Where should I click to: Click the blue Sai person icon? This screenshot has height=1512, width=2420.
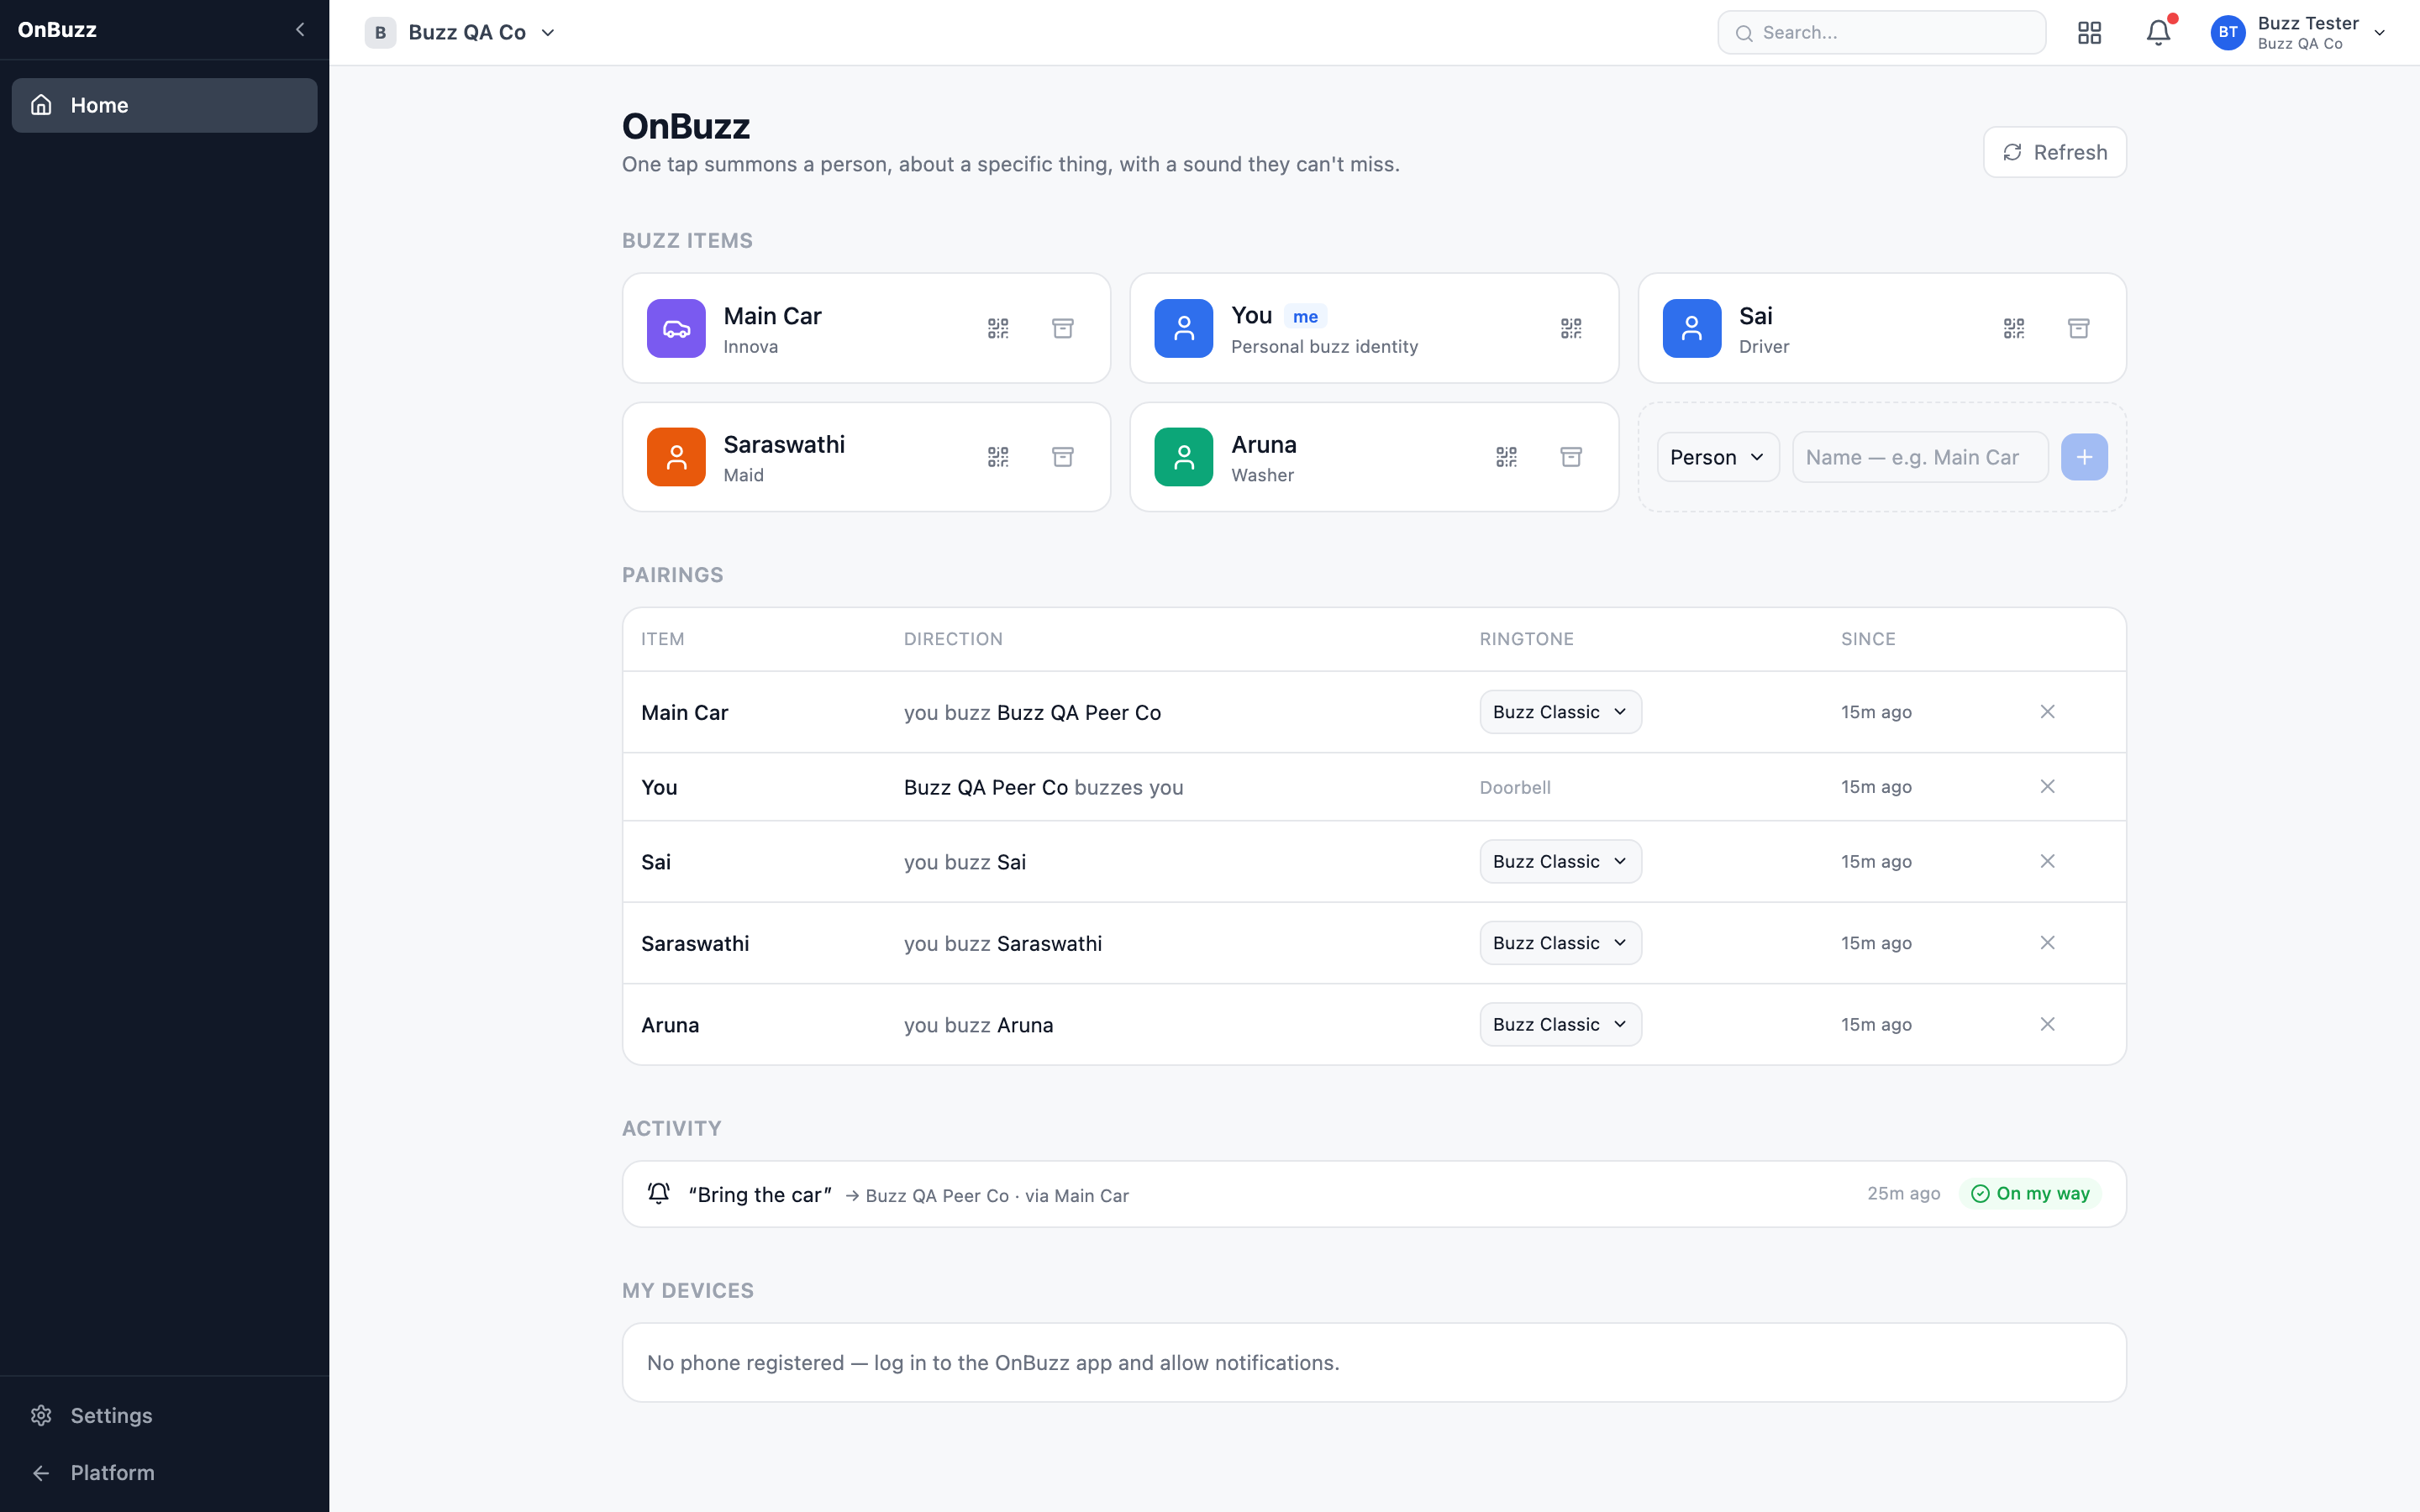click(1692, 328)
